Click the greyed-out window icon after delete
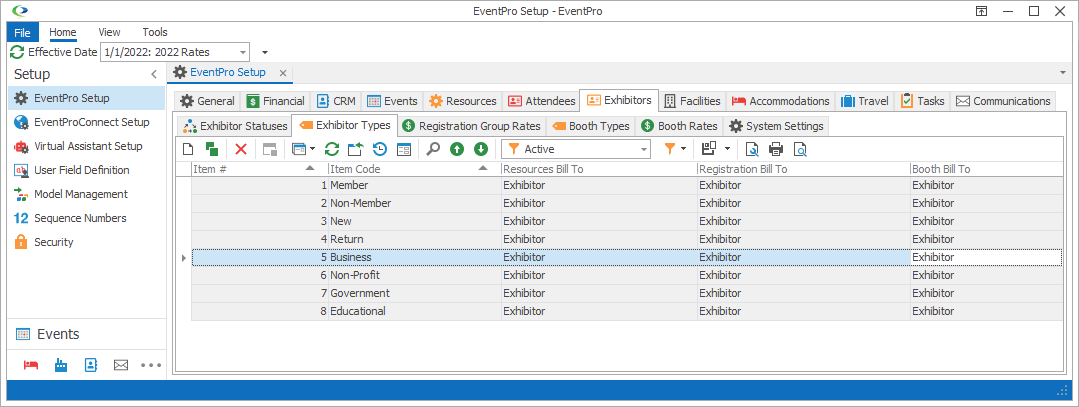 (270, 149)
